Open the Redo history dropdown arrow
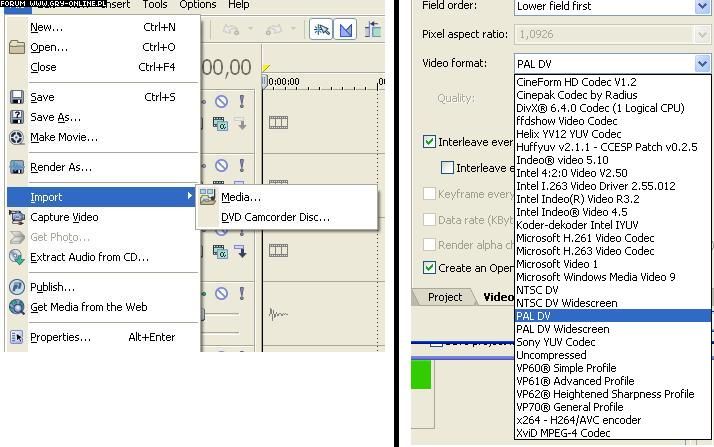The width and height of the screenshot is (714, 447). (293, 29)
